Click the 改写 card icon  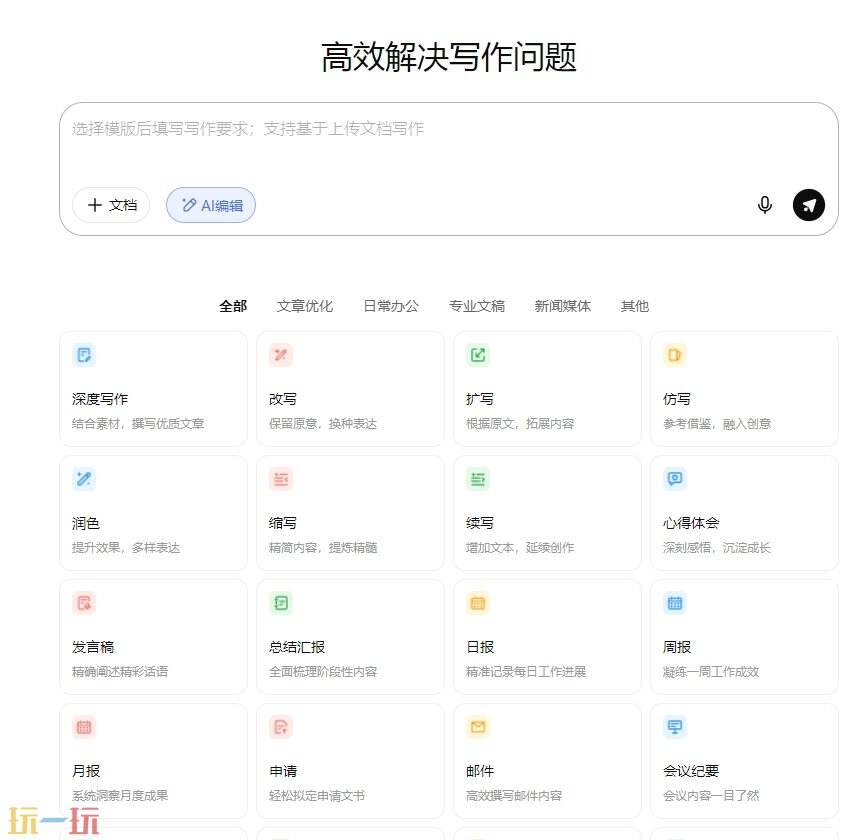point(281,355)
